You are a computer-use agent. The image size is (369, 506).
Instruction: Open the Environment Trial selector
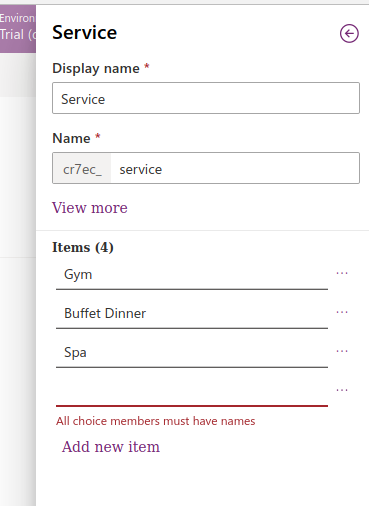[18, 28]
